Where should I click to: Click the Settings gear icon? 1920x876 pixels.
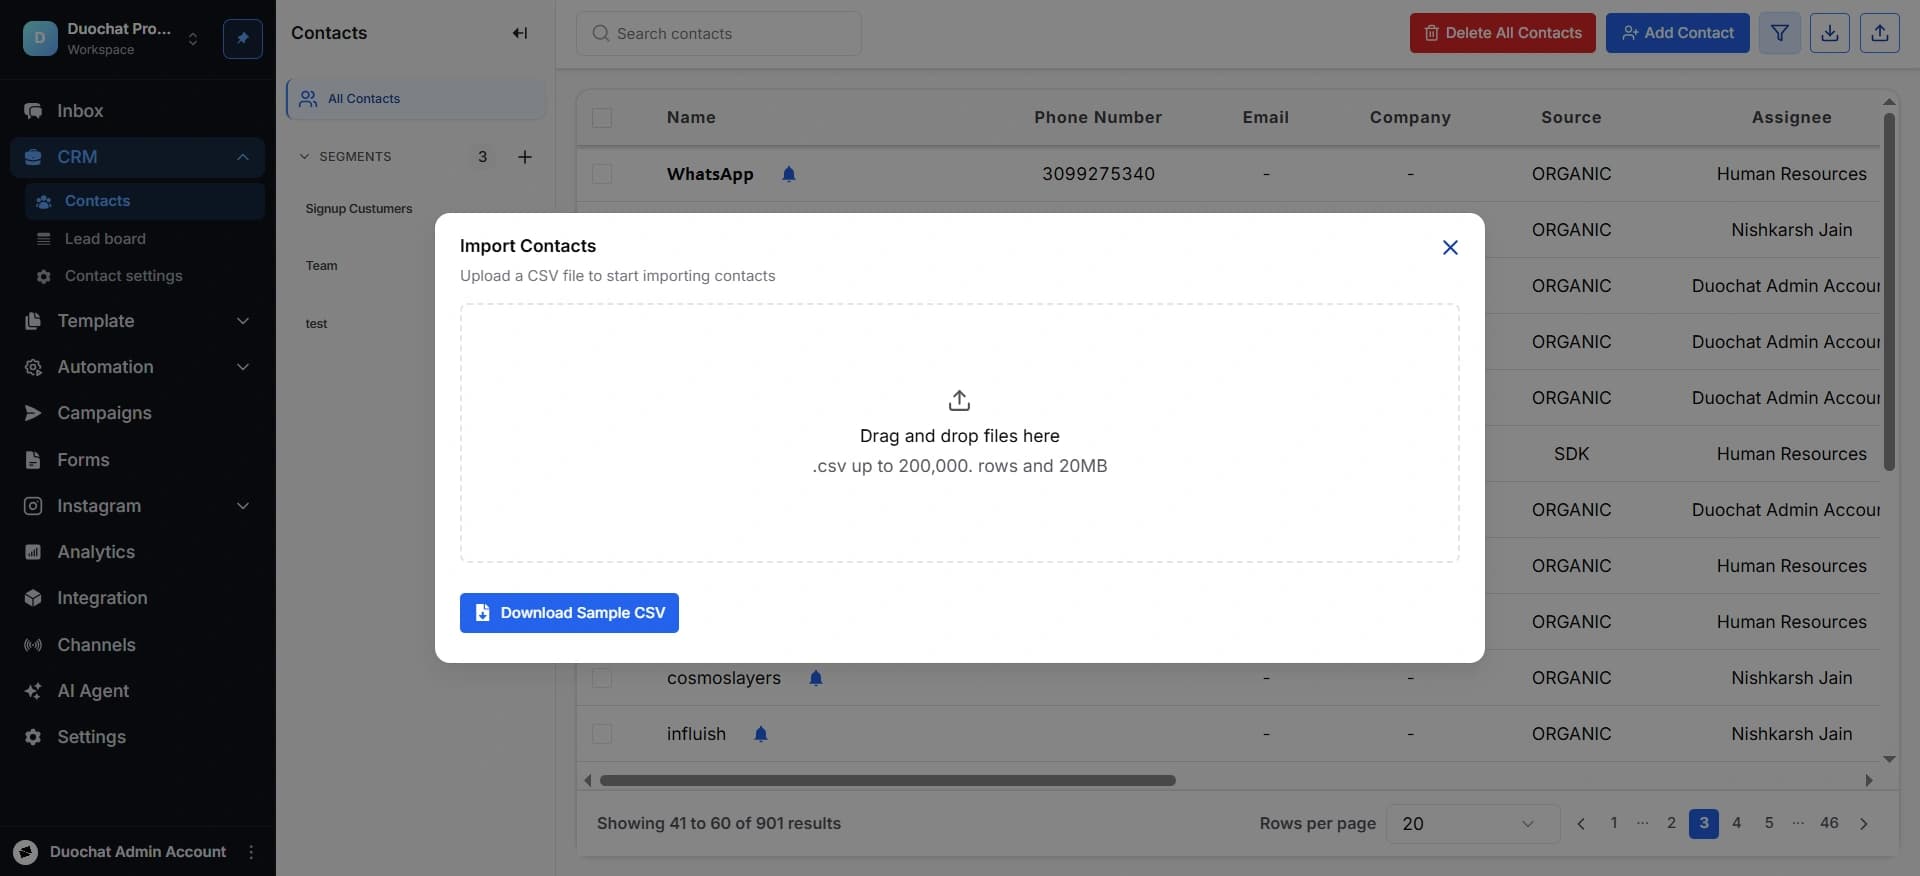click(x=33, y=737)
